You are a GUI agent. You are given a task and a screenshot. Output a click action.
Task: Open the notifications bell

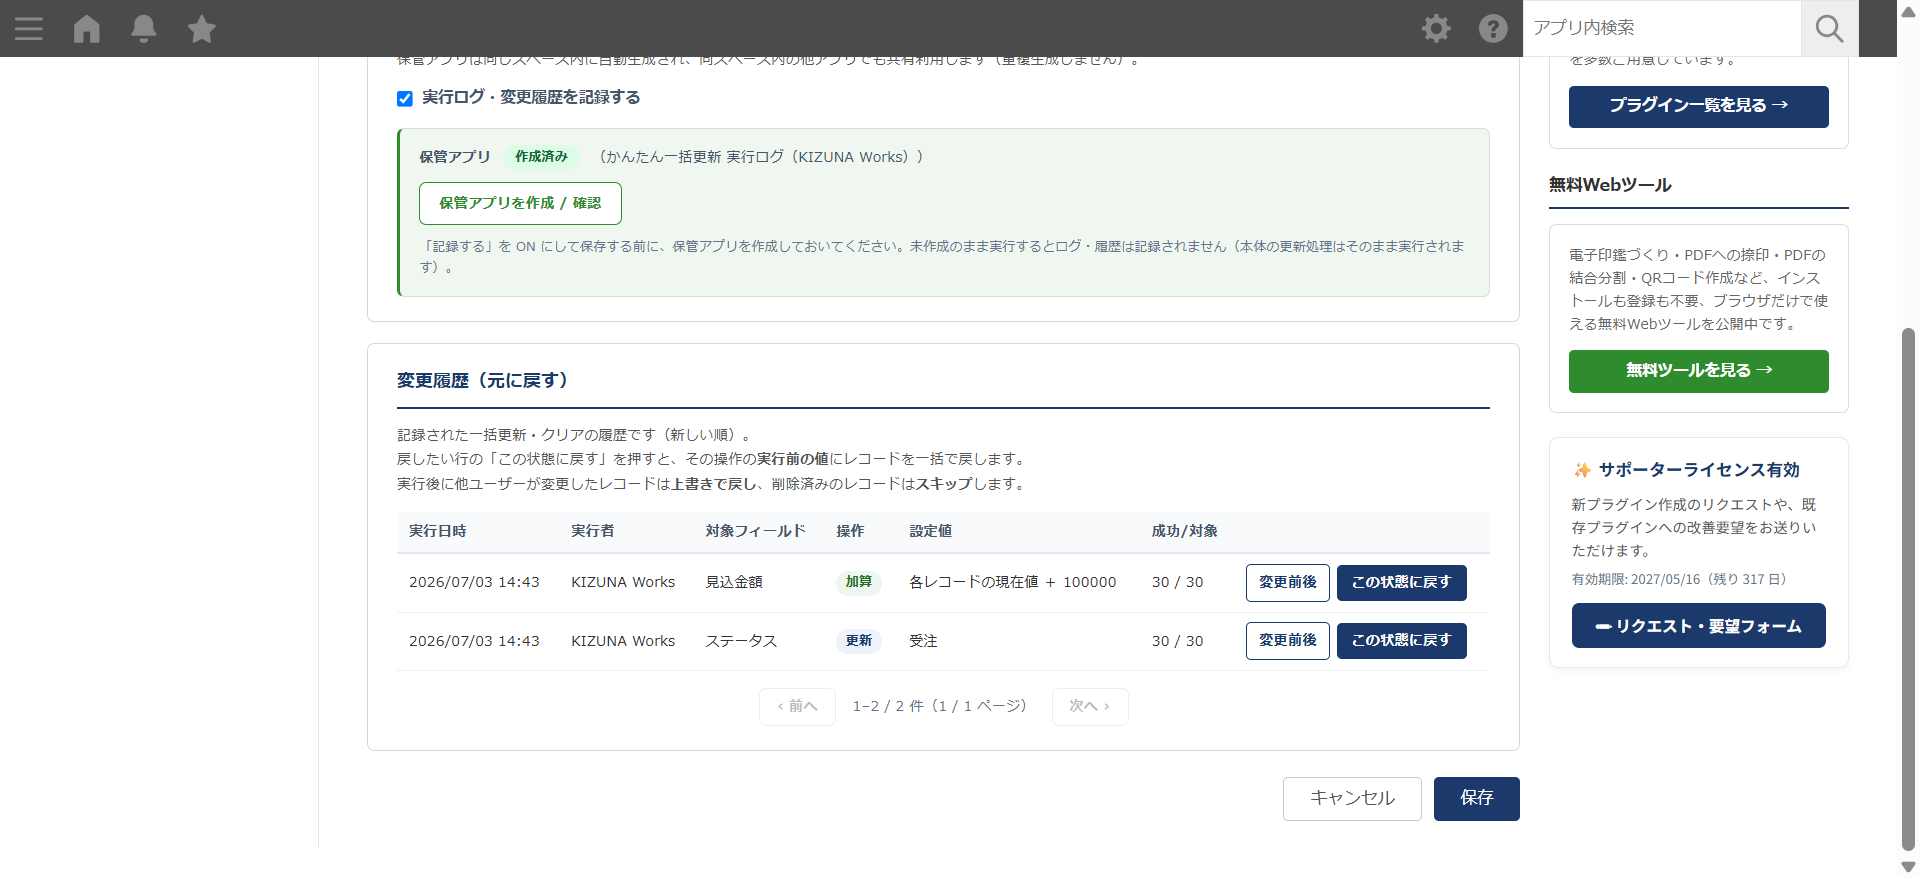click(x=144, y=28)
